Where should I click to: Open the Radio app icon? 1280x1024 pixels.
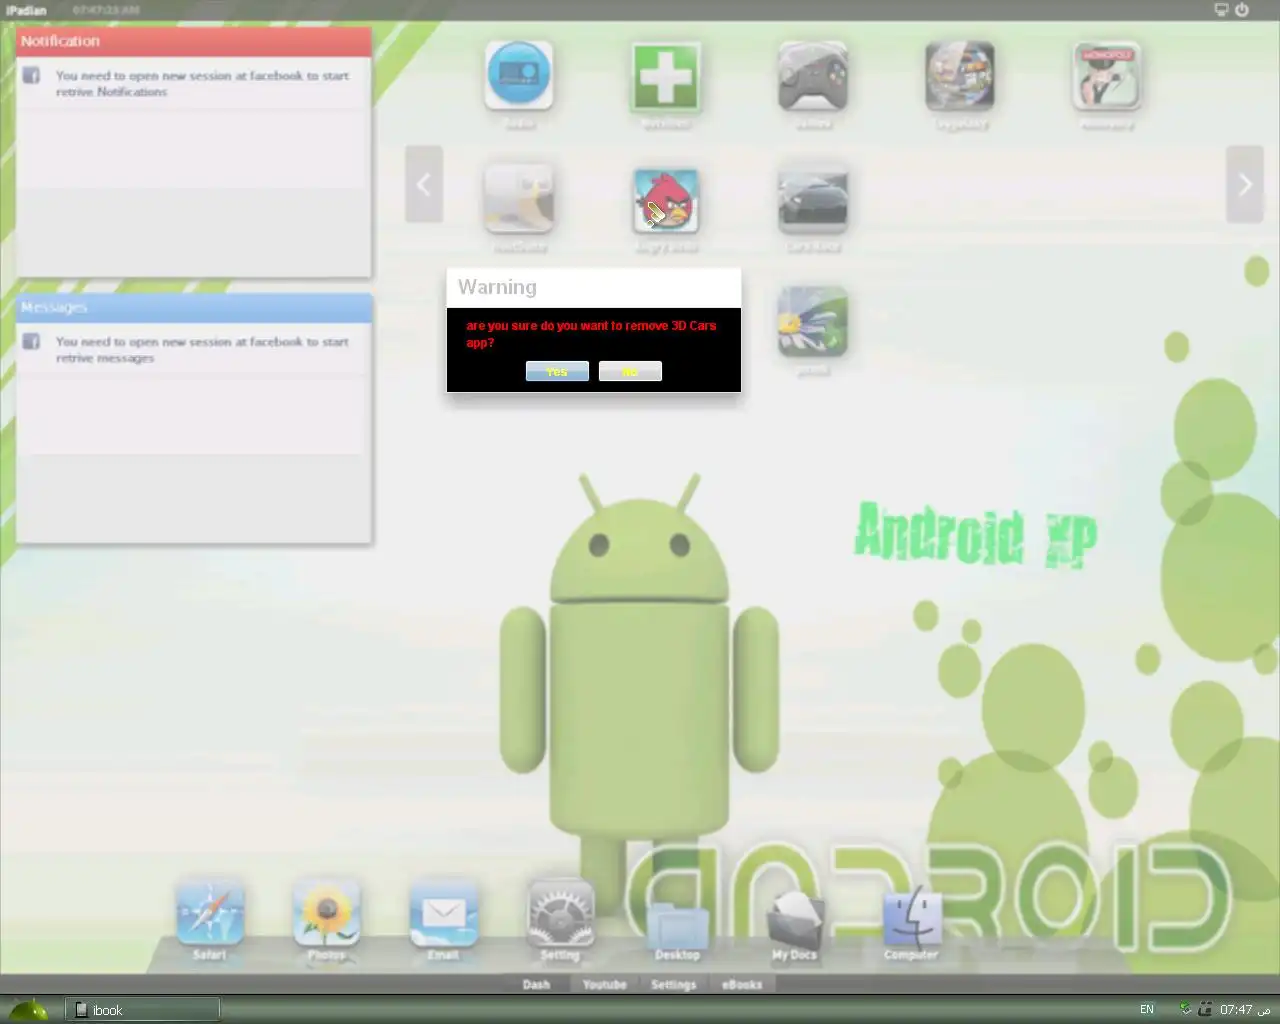click(519, 75)
